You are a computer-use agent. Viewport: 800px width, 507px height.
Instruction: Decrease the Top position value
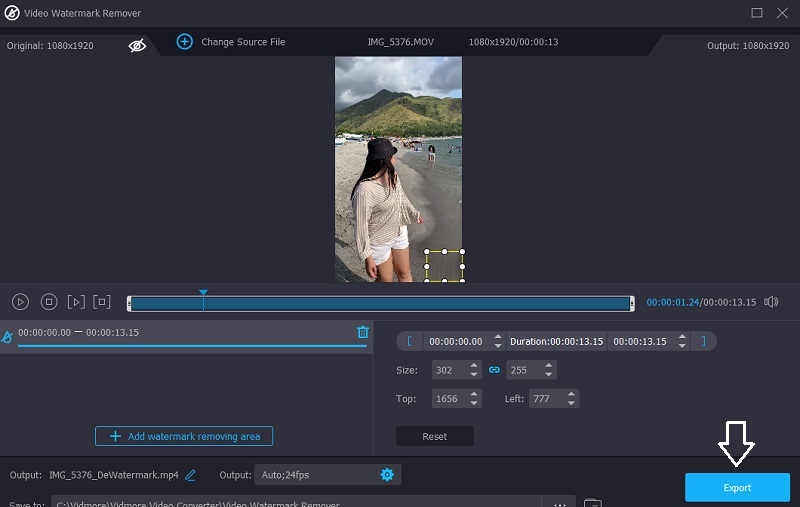[x=474, y=403]
